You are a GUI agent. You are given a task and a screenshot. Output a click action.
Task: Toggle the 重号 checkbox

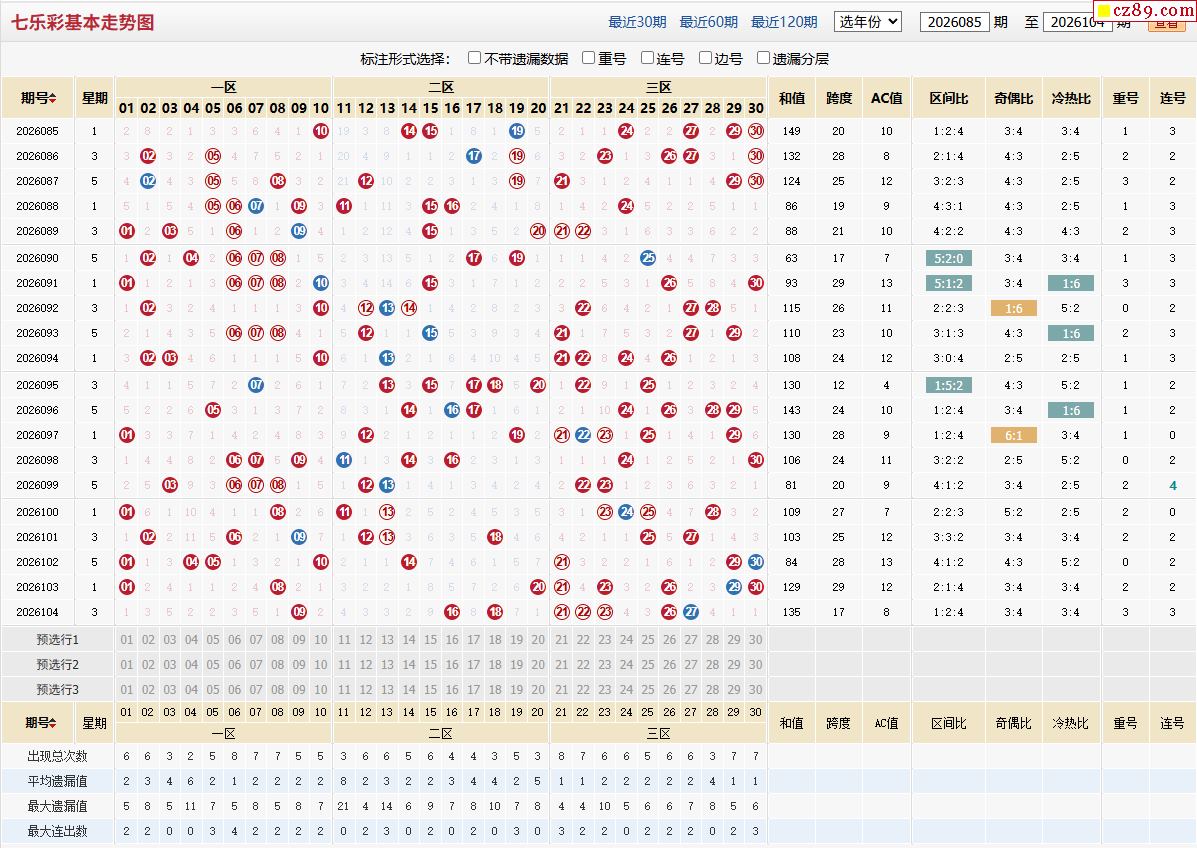tap(588, 58)
